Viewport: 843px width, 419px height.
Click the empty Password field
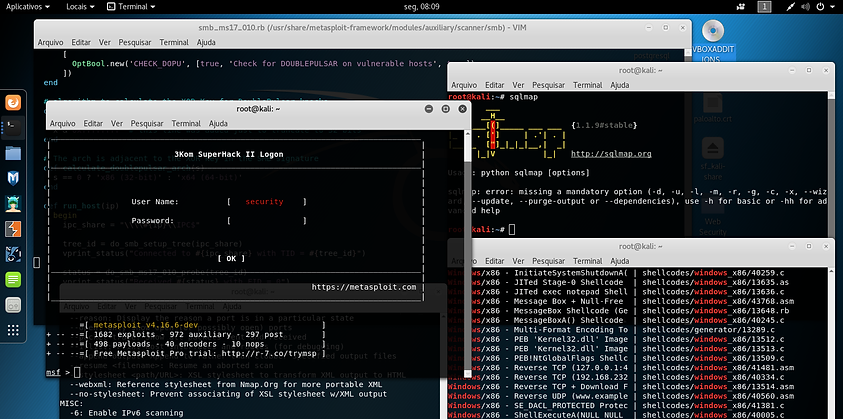point(267,221)
